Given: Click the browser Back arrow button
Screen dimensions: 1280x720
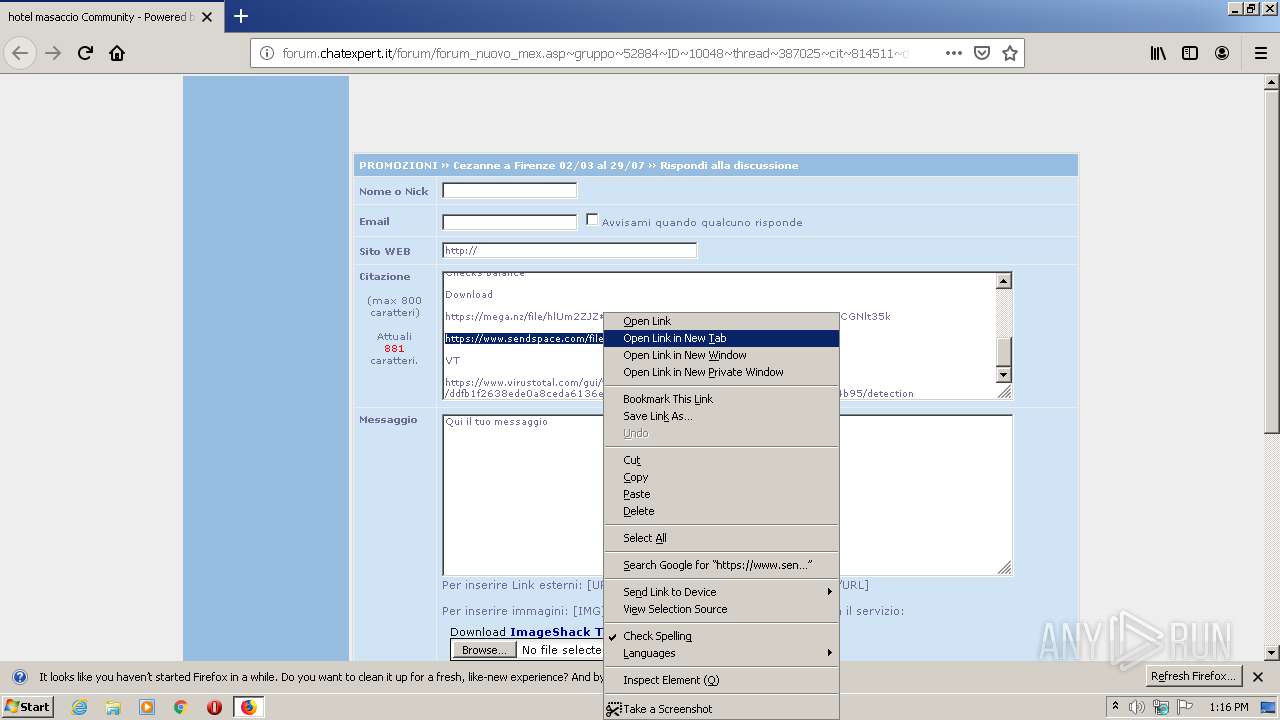Looking at the screenshot, I should coord(20,53).
